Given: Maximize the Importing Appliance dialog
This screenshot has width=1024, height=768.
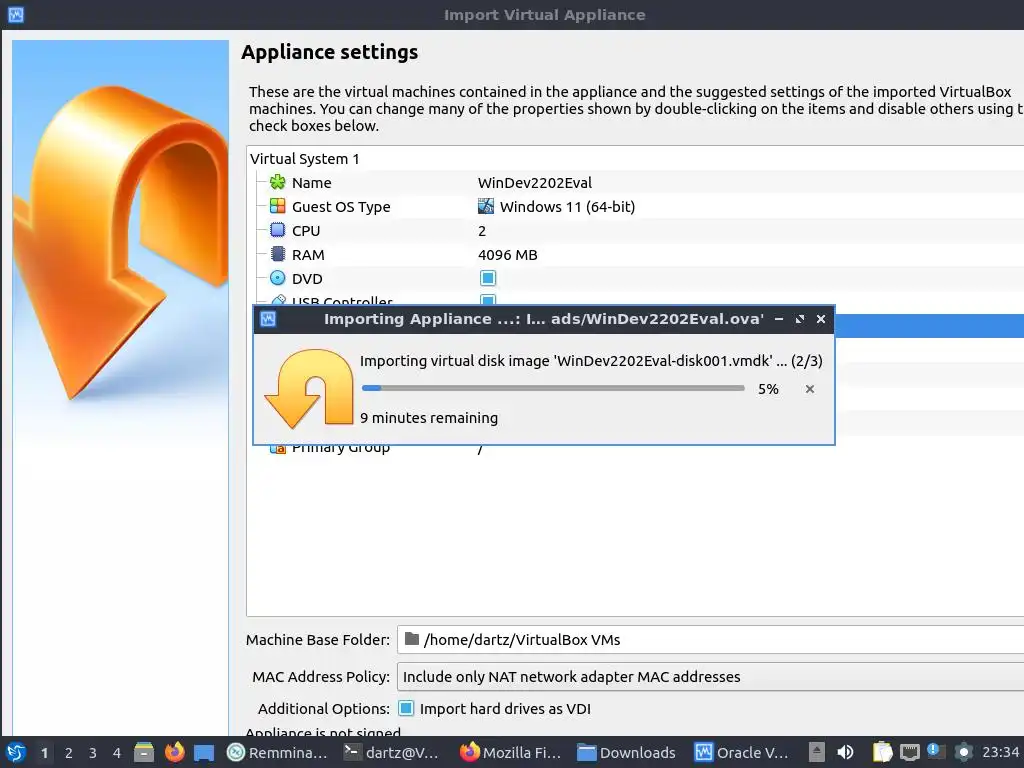Looking at the screenshot, I should (x=799, y=319).
